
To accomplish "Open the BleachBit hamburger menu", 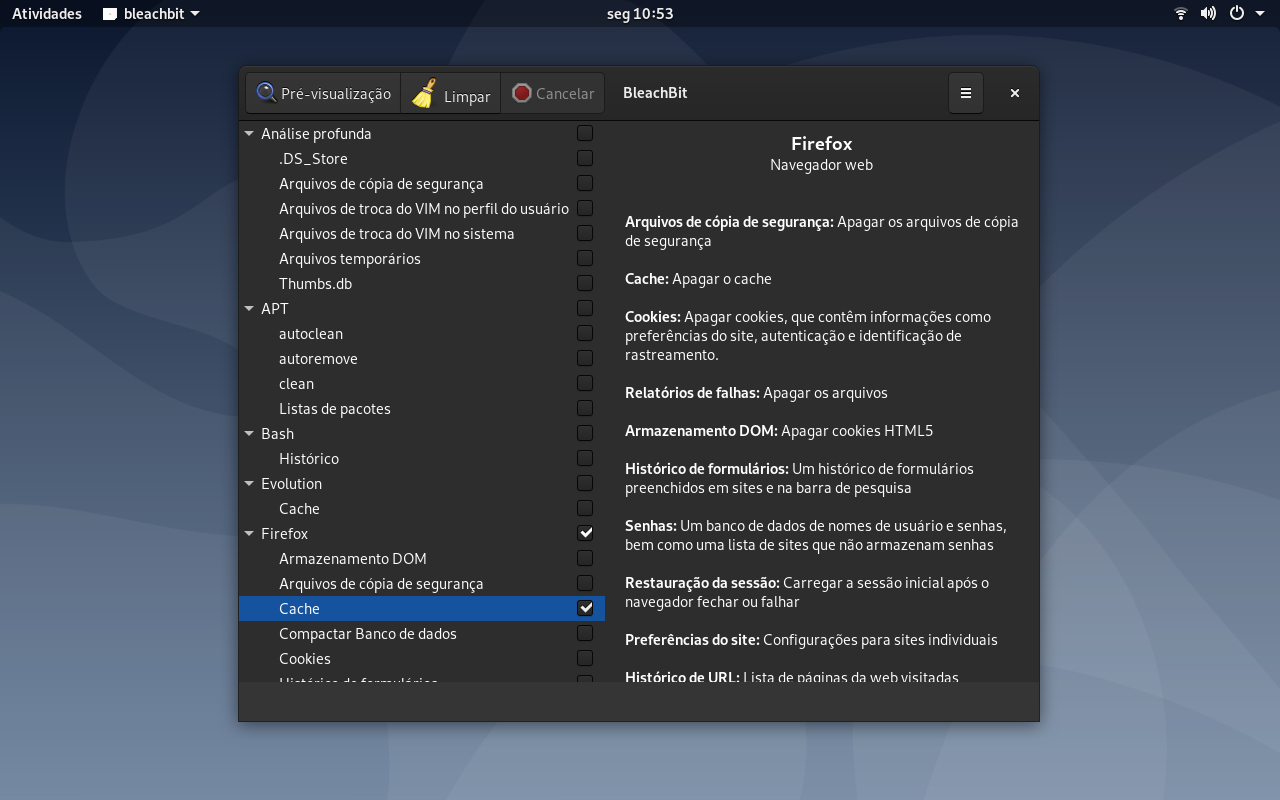I will tap(966, 93).
